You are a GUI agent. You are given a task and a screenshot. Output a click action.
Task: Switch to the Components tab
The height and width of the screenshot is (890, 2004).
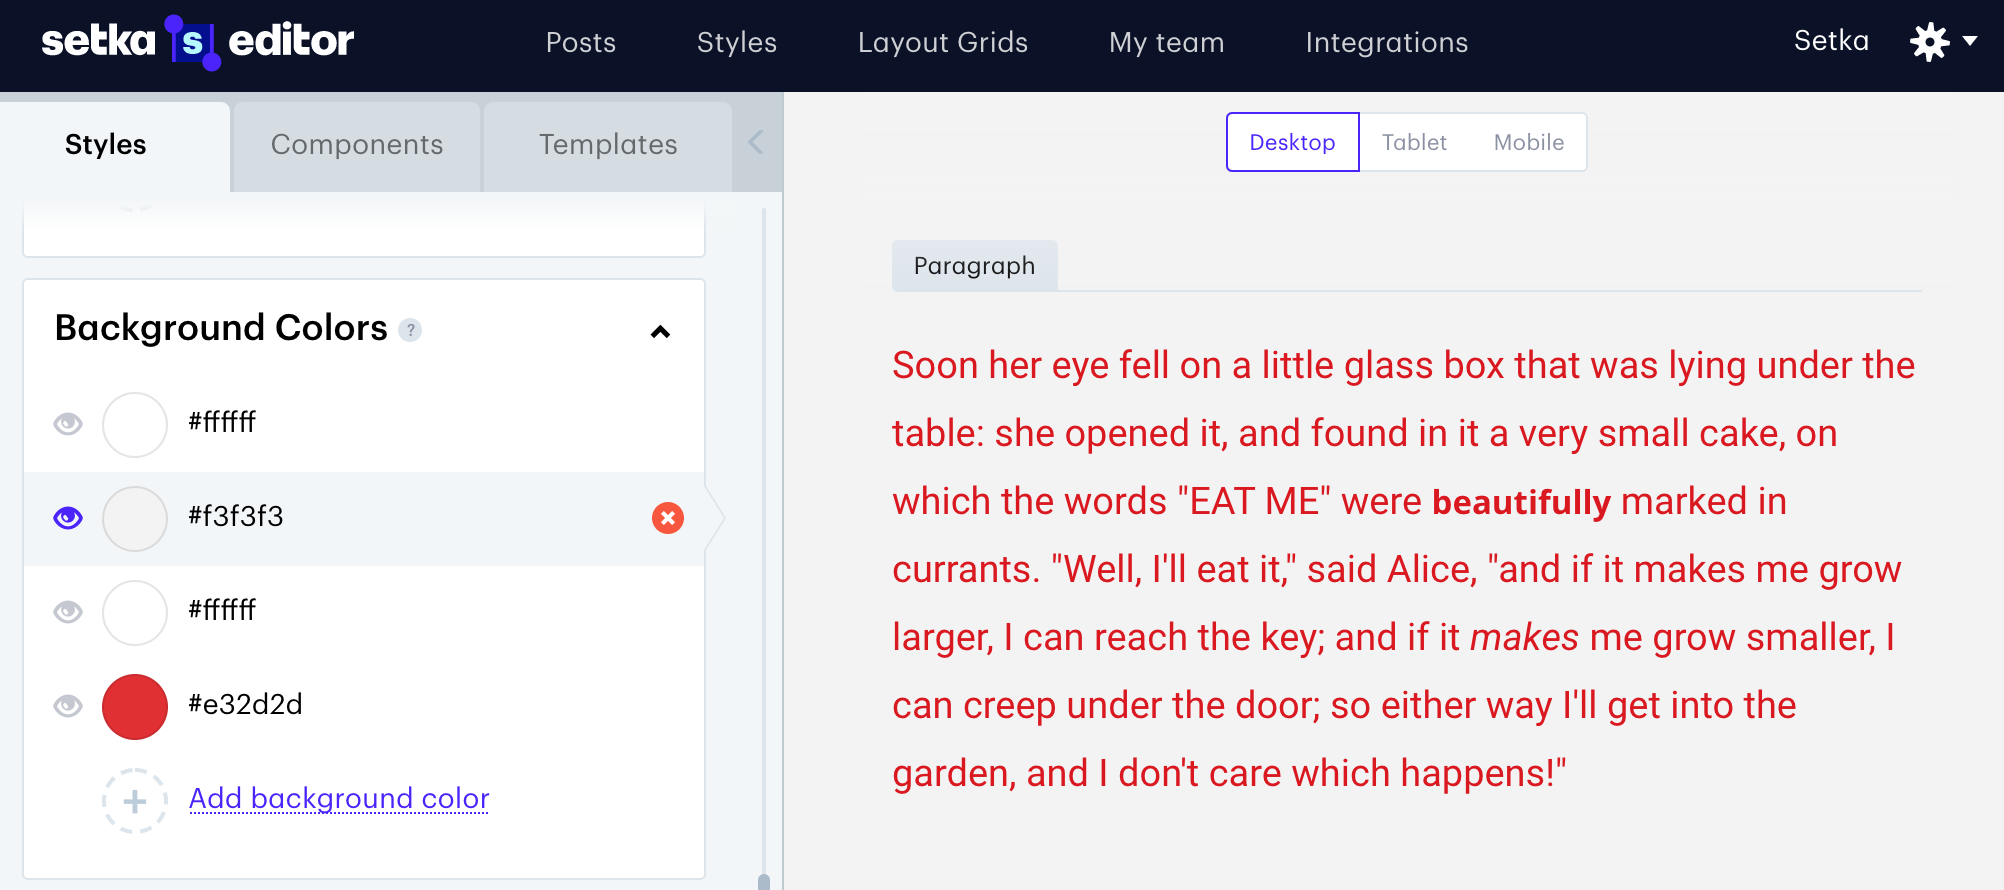pos(357,145)
